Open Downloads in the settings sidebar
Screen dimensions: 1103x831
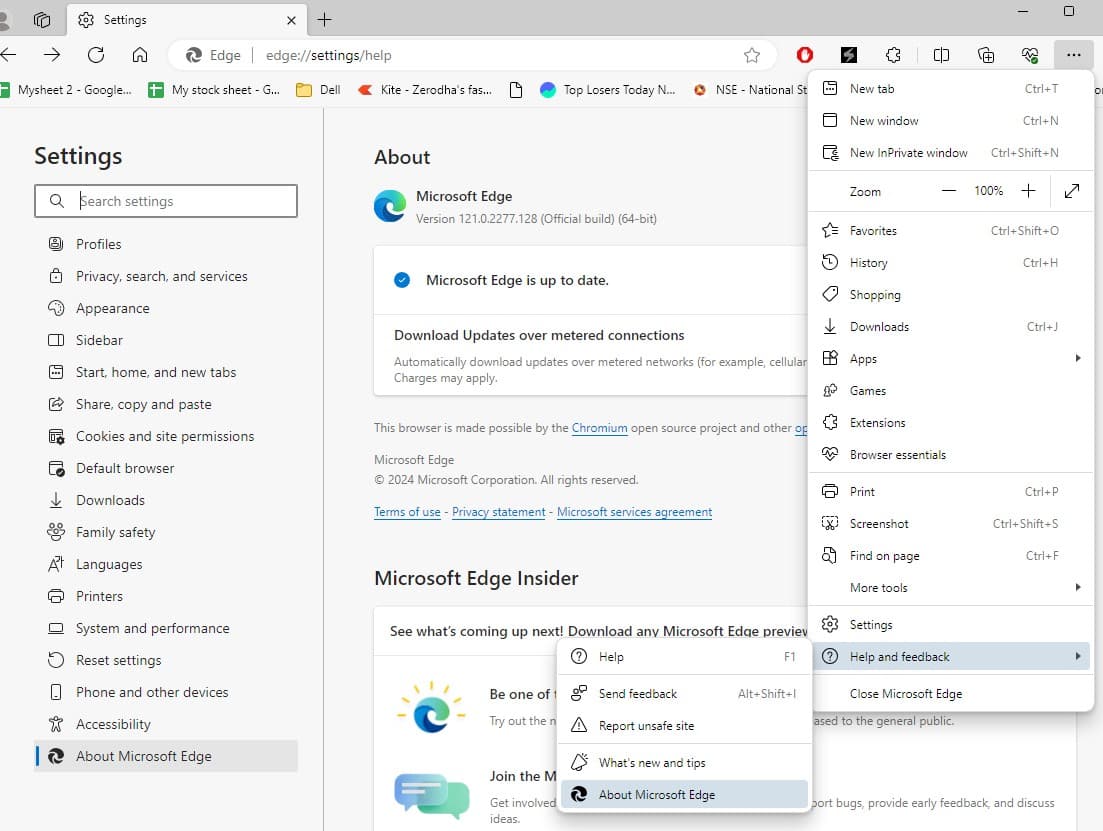point(166,500)
